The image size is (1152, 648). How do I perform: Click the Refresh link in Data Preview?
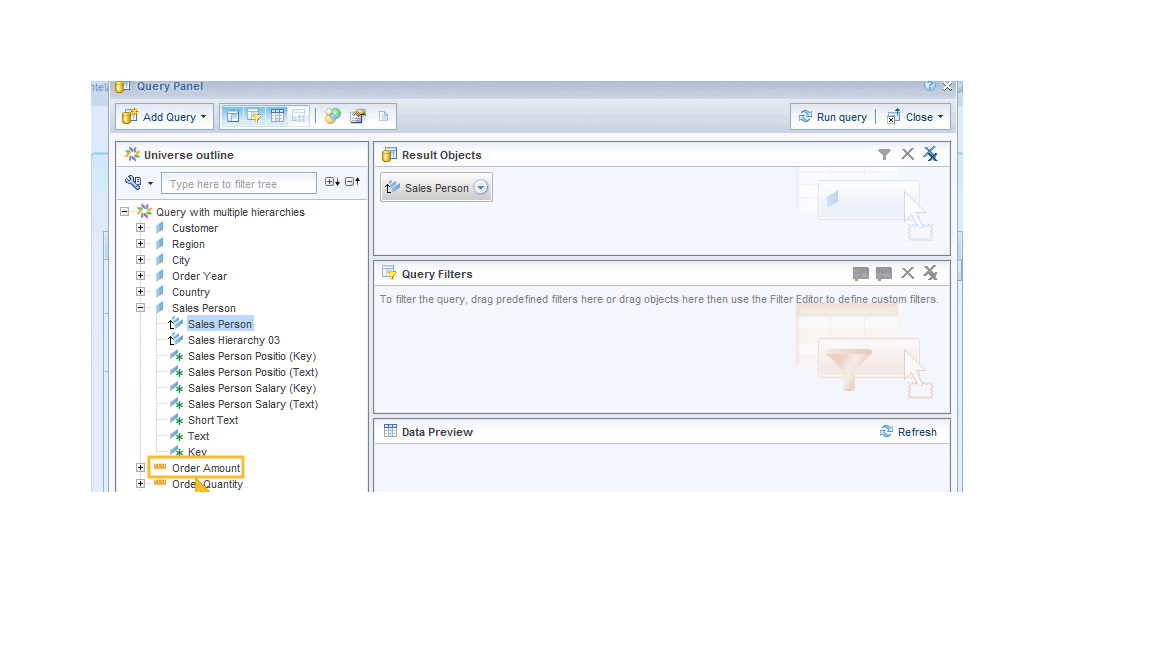(909, 431)
